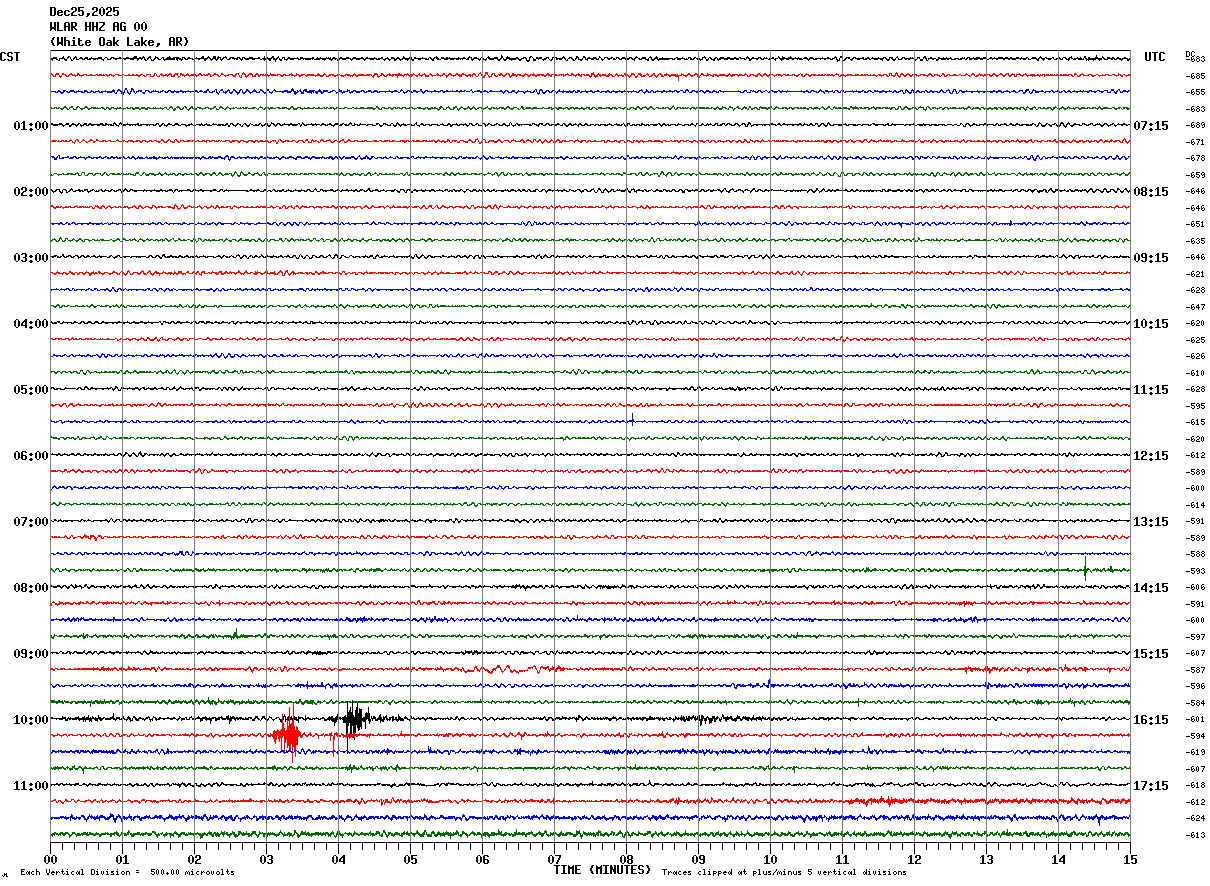Select the 10:00 CST time label

point(30,720)
